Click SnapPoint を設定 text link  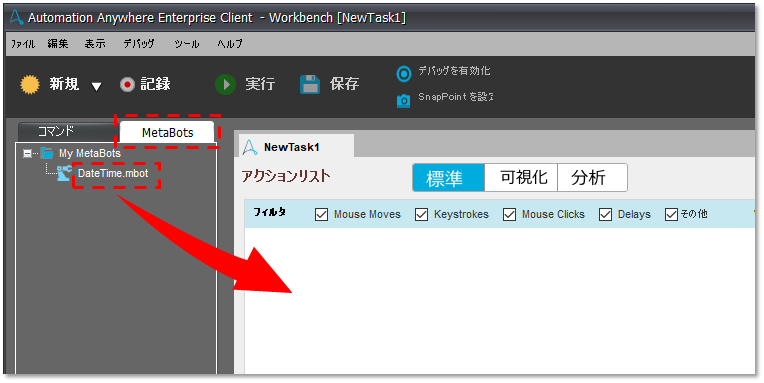coord(456,97)
